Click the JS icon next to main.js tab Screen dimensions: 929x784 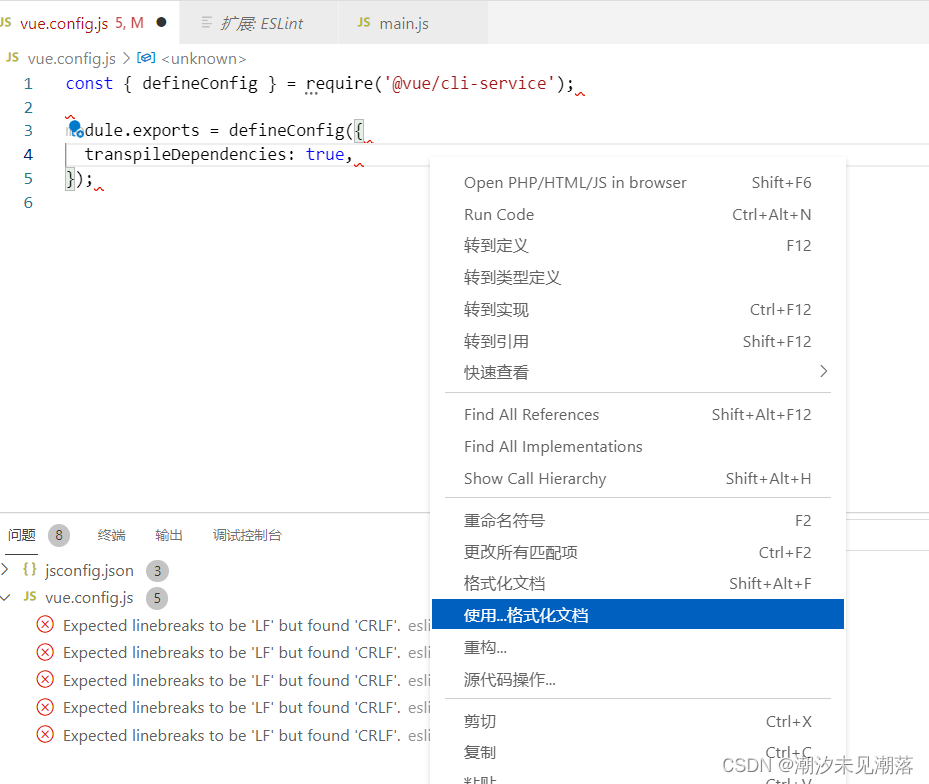(363, 21)
